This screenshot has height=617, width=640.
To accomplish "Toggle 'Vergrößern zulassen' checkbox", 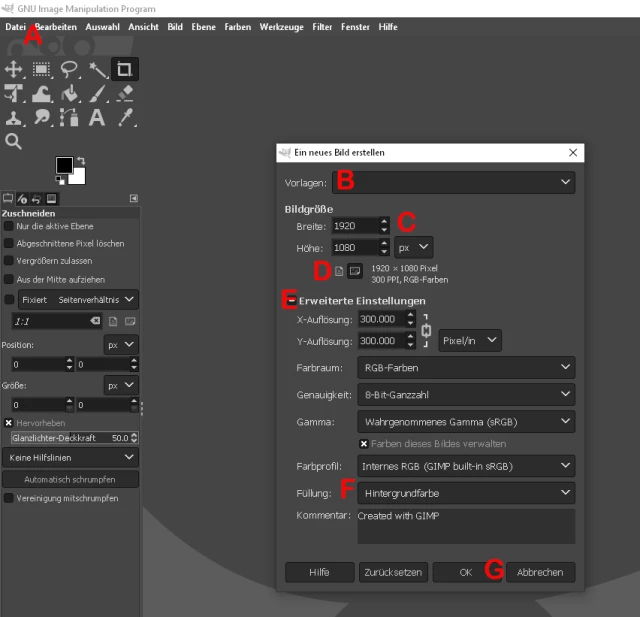I will click(9, 261).
